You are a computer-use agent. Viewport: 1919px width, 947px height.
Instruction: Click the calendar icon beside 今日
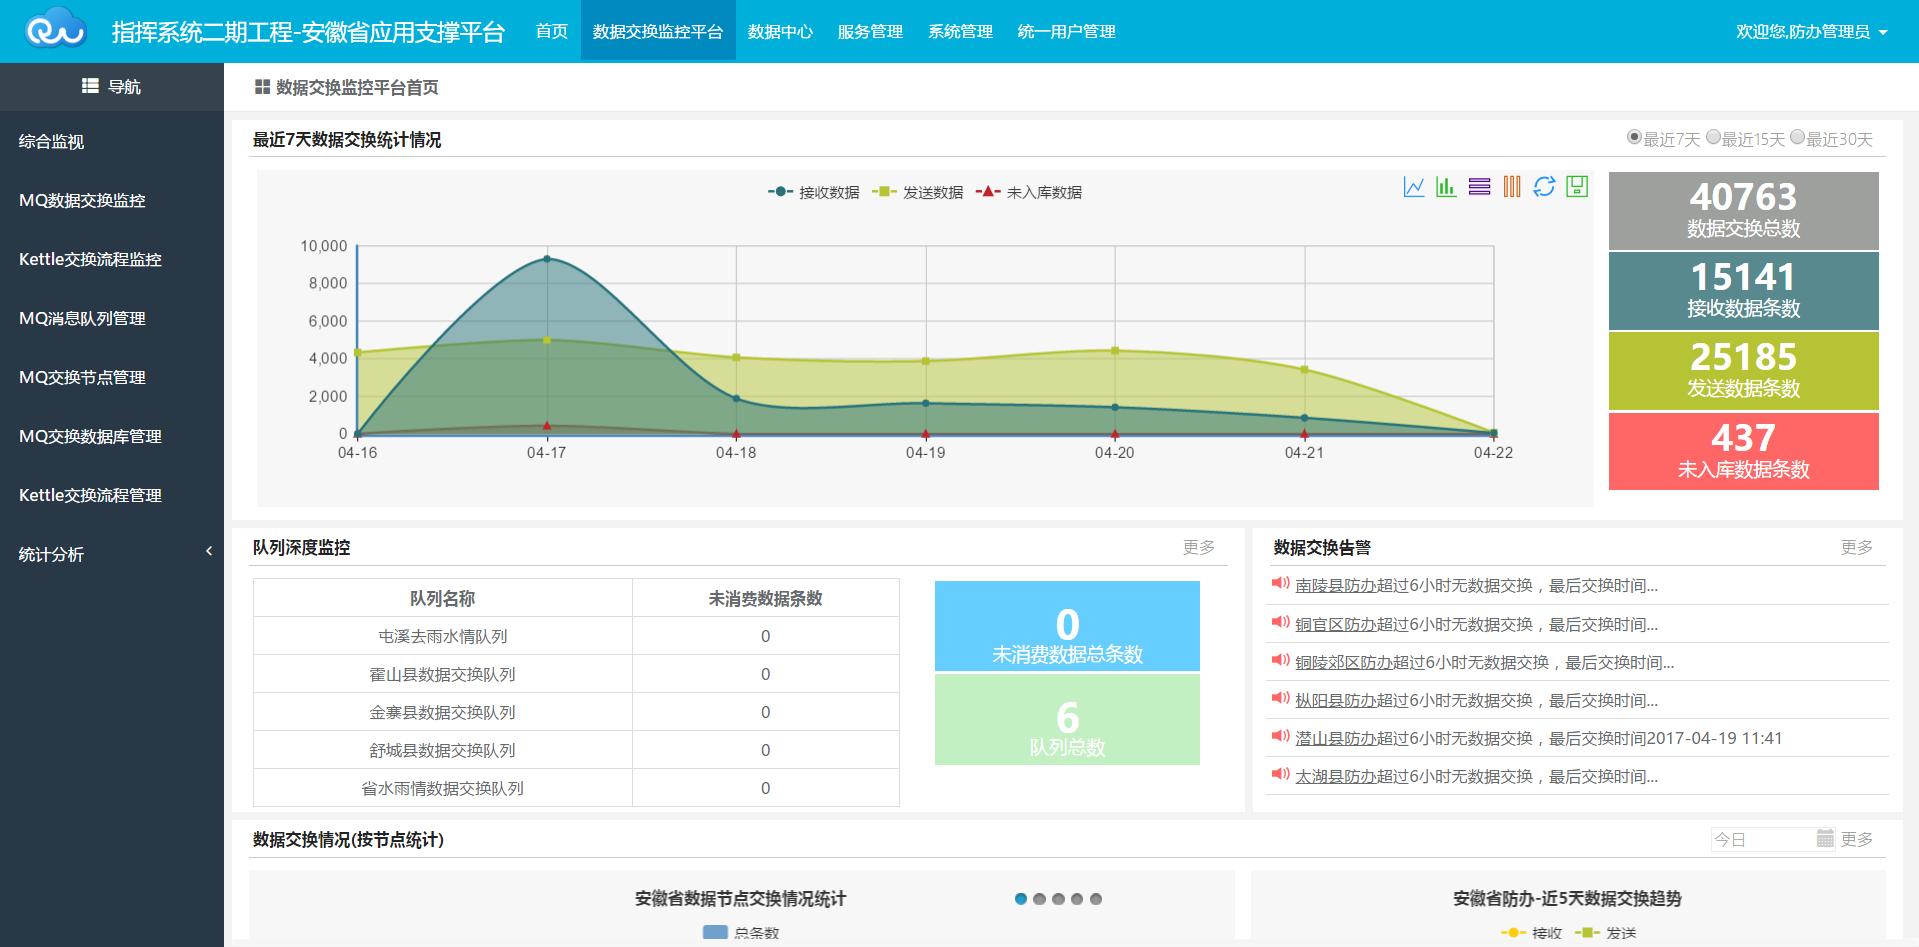point(1825,838)
